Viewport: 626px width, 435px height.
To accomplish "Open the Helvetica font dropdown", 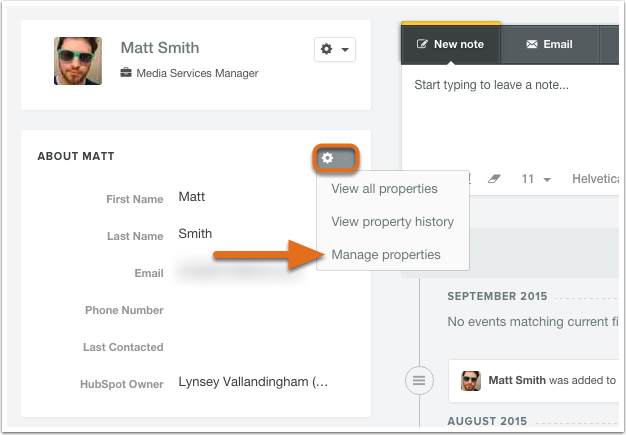I will [x=595, y=179].
